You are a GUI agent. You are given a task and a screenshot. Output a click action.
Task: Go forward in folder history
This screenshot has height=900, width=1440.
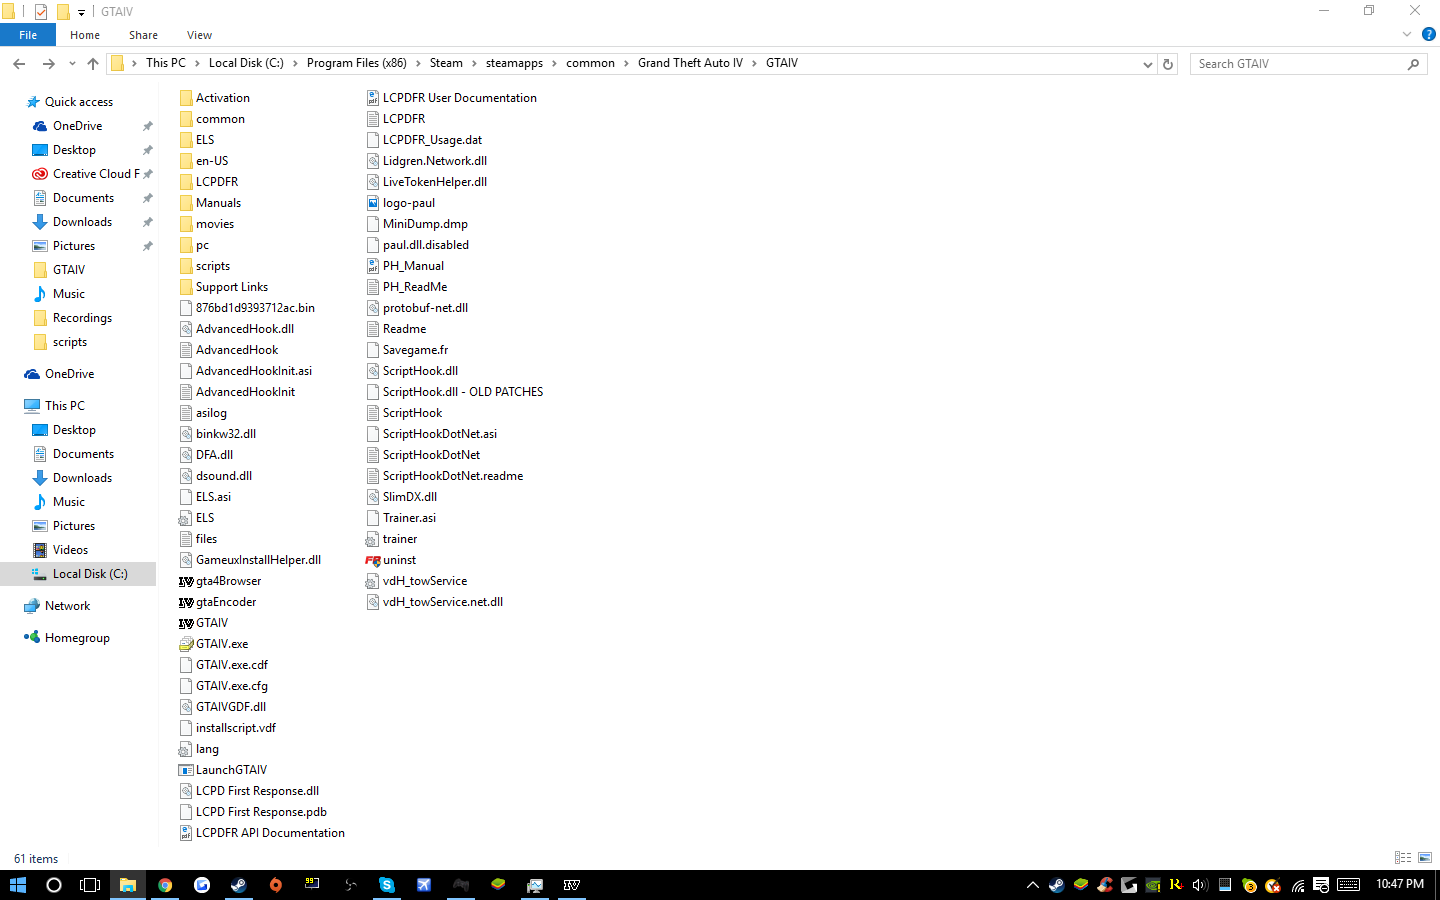[48, 64]
